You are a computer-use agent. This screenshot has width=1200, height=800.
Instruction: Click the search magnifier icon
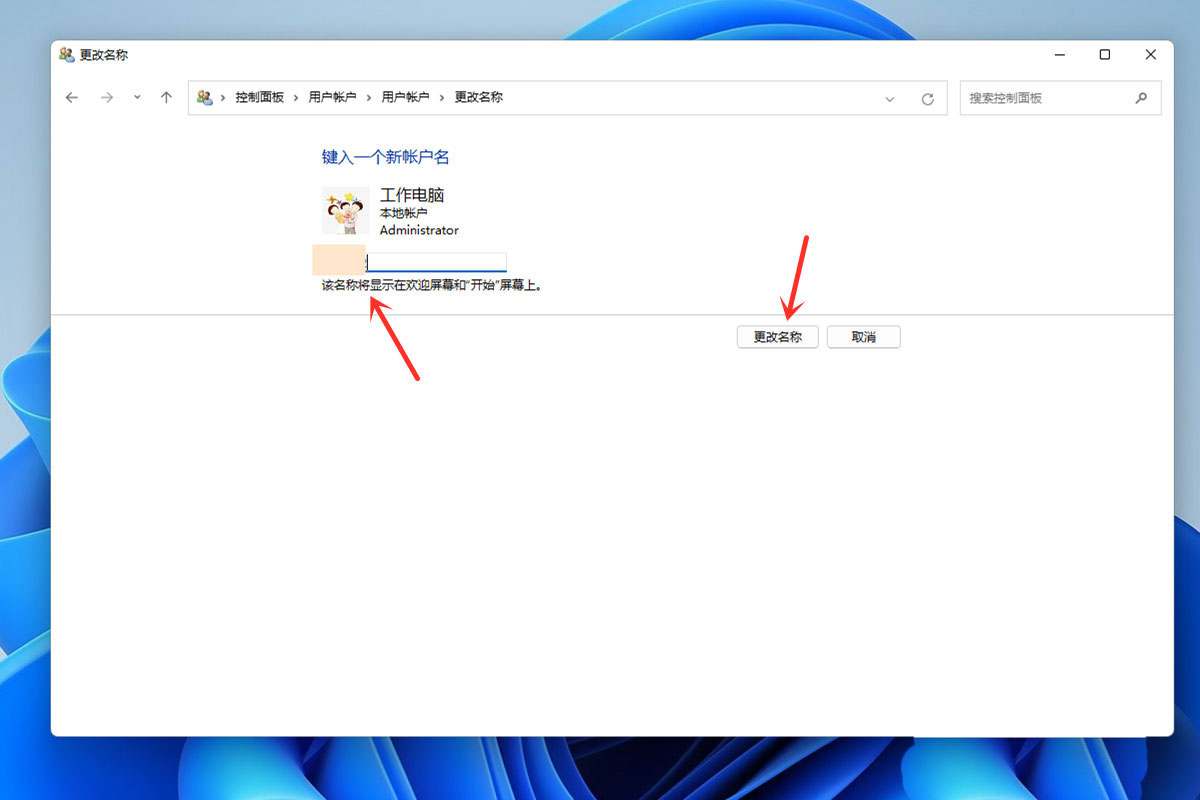pyautogui.click(x=1141, y=97)
